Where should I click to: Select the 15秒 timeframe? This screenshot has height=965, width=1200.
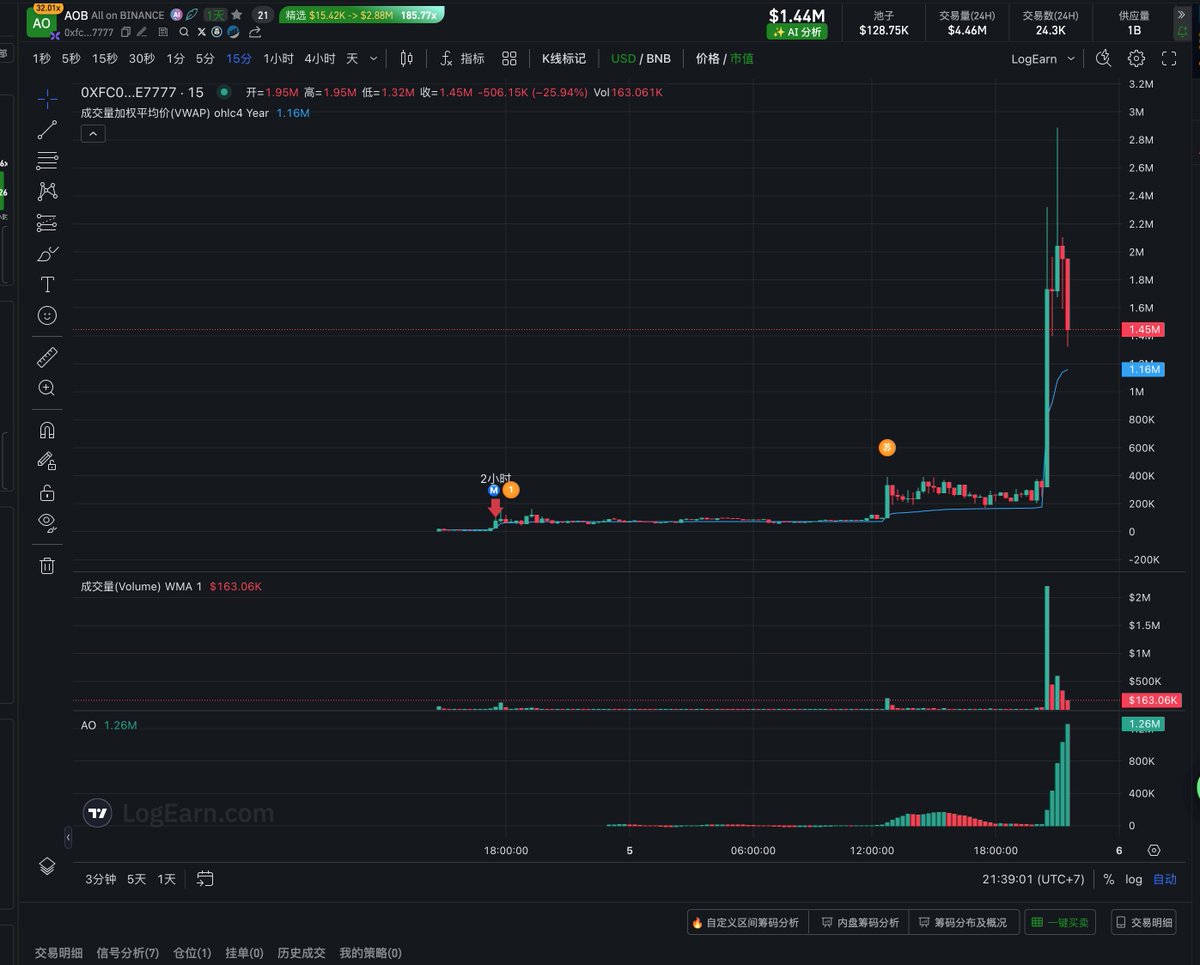104,59
